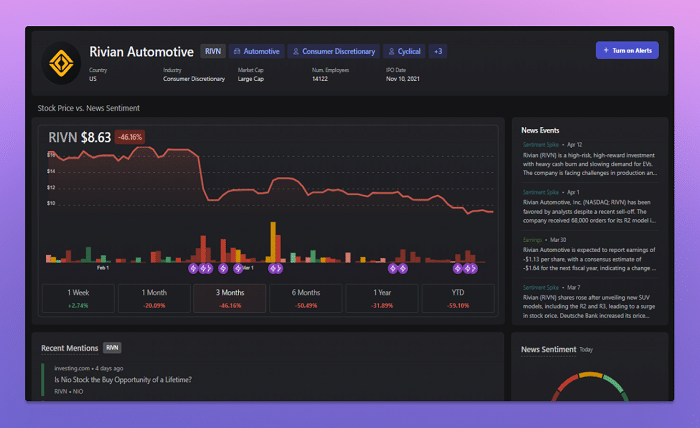Viewport: 700px width, 428px height.
Task: Select the RIVN ticker tag in the header
Action: pyautogui.click(x=213, y=51)
